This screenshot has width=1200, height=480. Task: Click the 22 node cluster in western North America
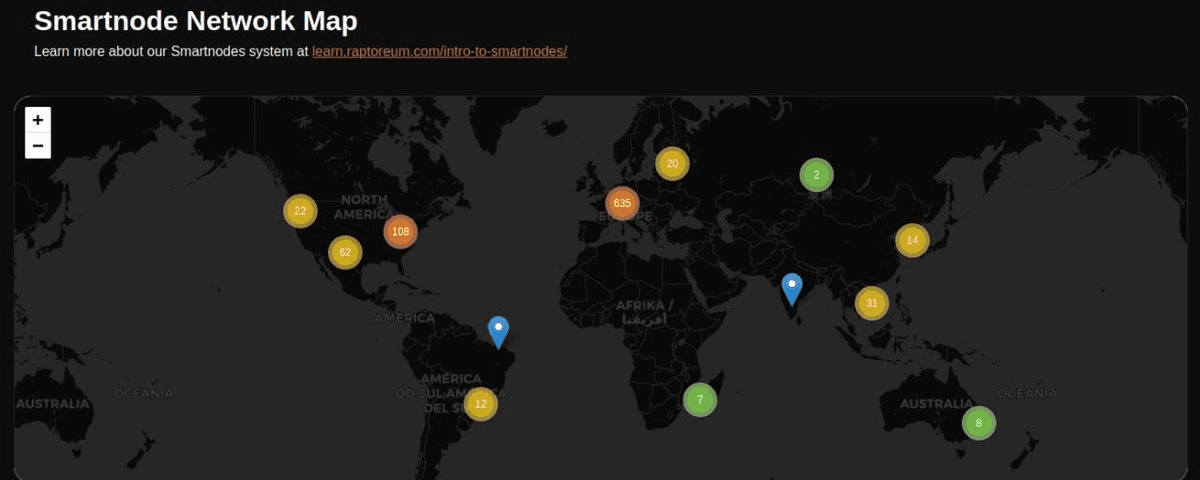[x=300, y=211]
